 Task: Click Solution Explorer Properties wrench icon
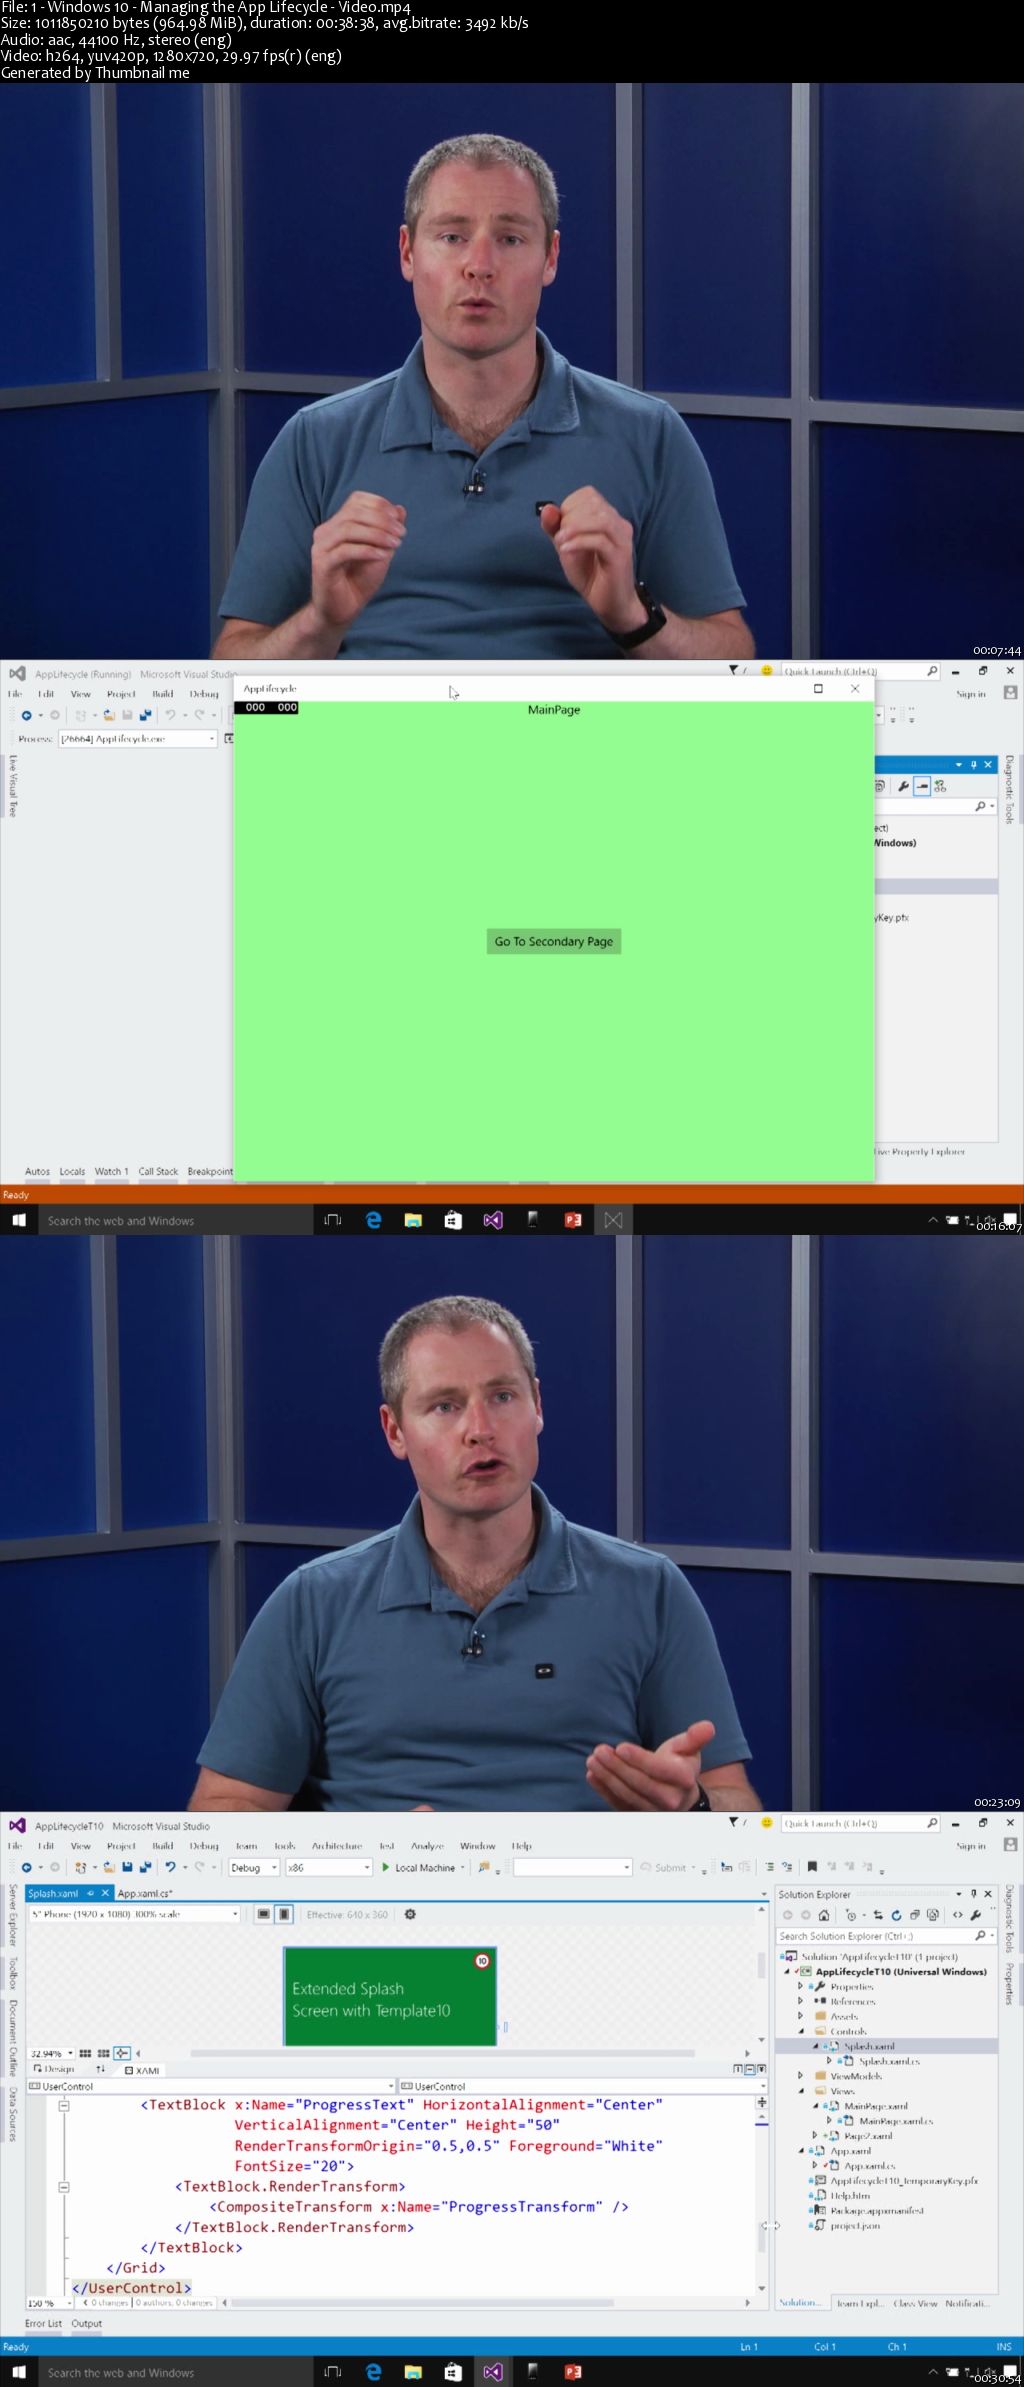pos(976,1915)
